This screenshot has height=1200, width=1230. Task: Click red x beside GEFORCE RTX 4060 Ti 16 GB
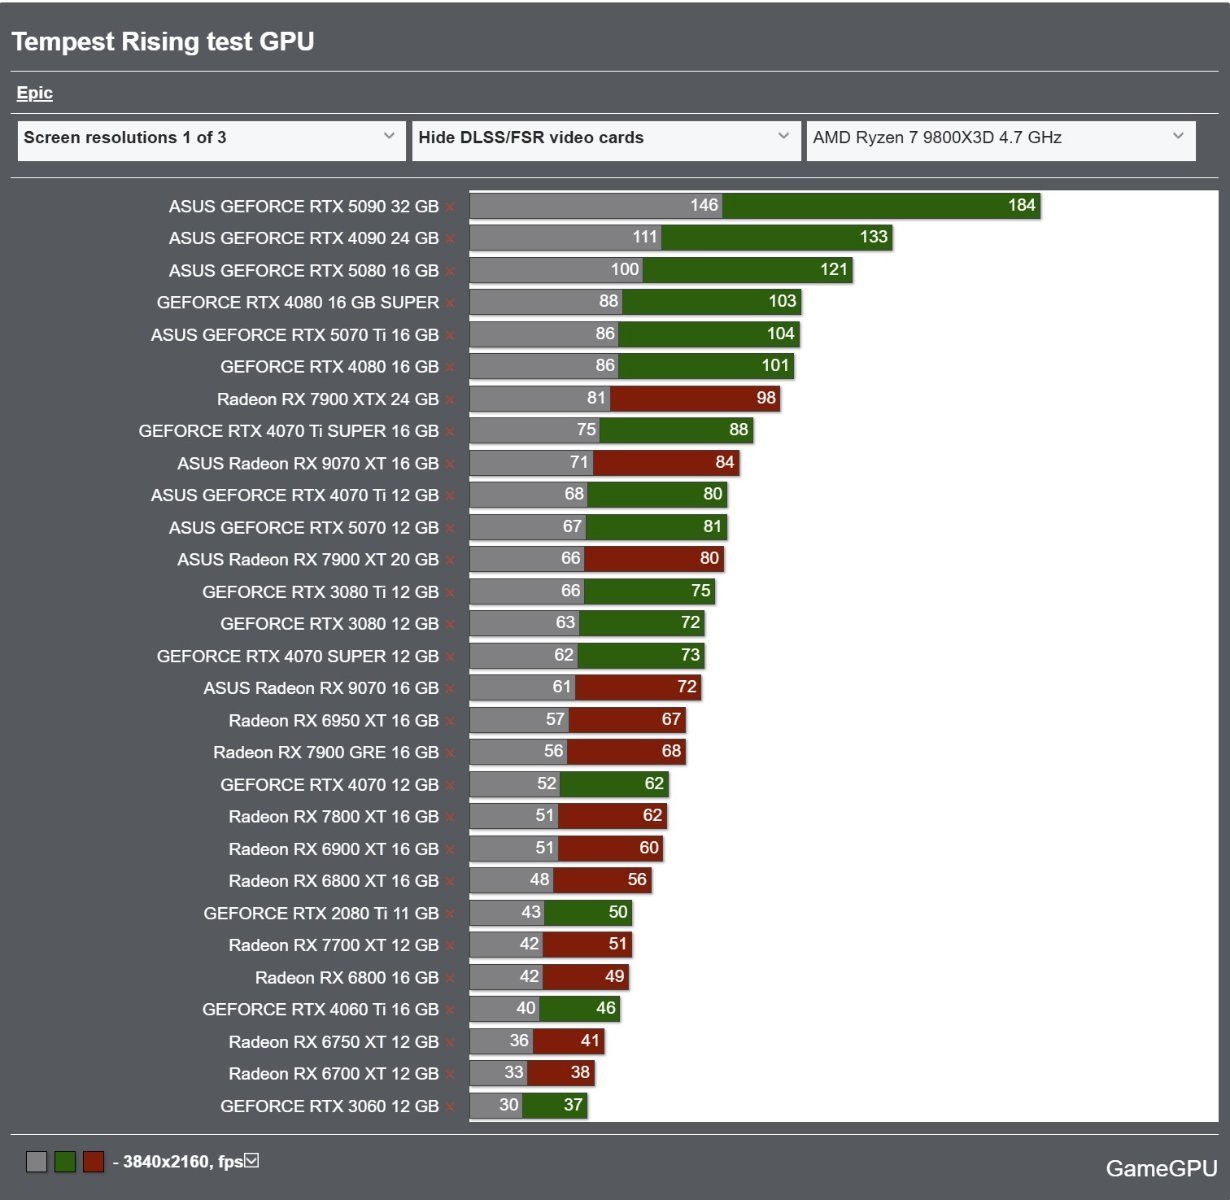(x=451, y=1010)
